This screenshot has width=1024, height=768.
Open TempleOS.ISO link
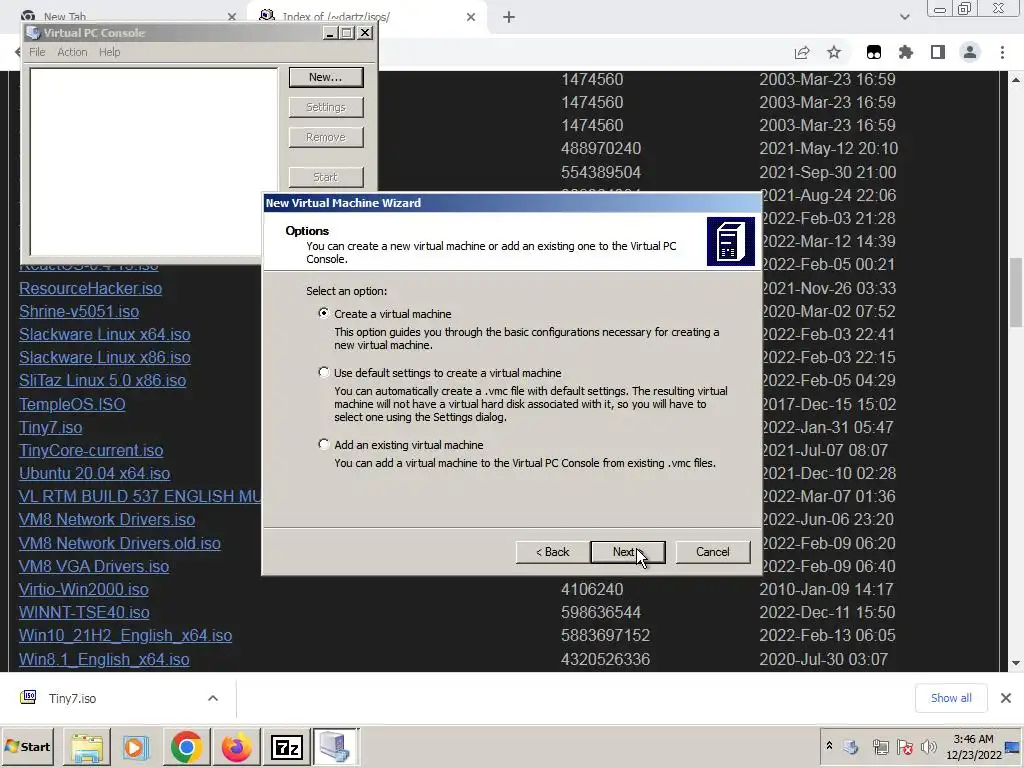(72, 404)
